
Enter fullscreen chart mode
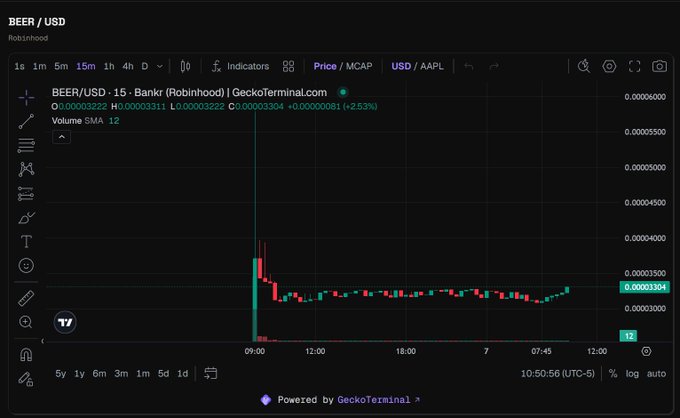[x=634, y=66]
